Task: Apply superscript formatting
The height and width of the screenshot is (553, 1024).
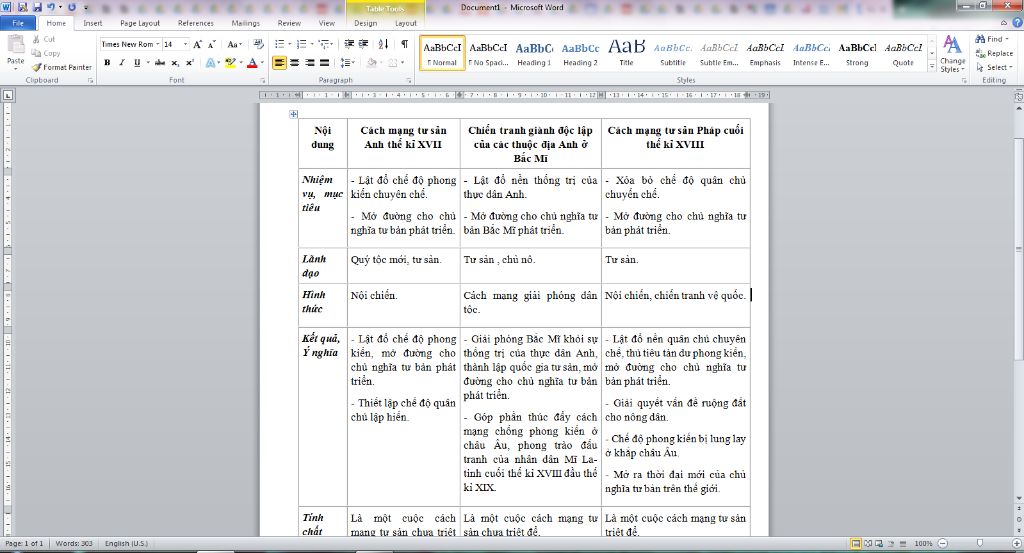Action: (x=189, y=63)
